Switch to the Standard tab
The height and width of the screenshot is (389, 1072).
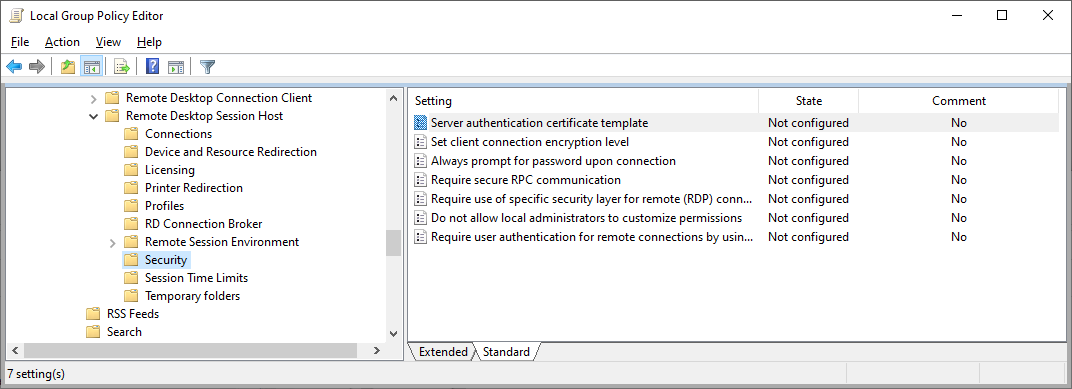(x=506, y=352)
